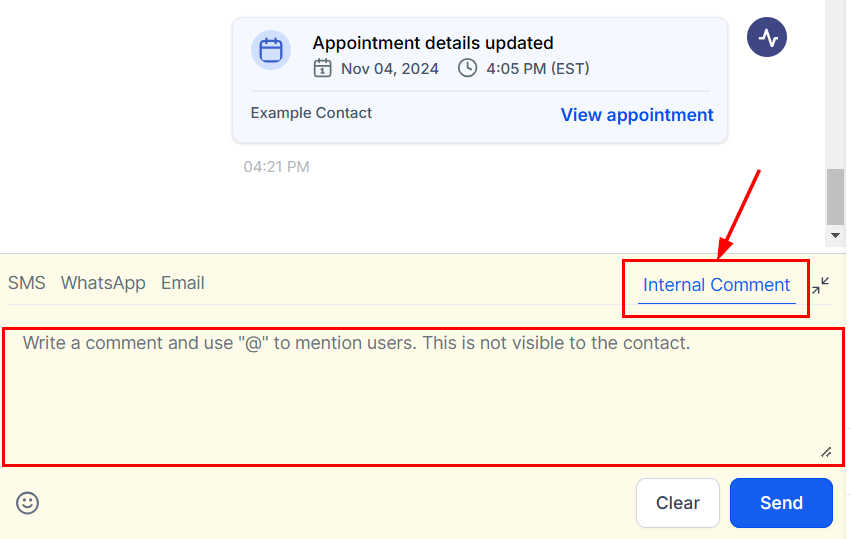The width and height of the screenshot is (851, 539).
Task: Click the activity avatar icon
Action: tap(767, 38)
